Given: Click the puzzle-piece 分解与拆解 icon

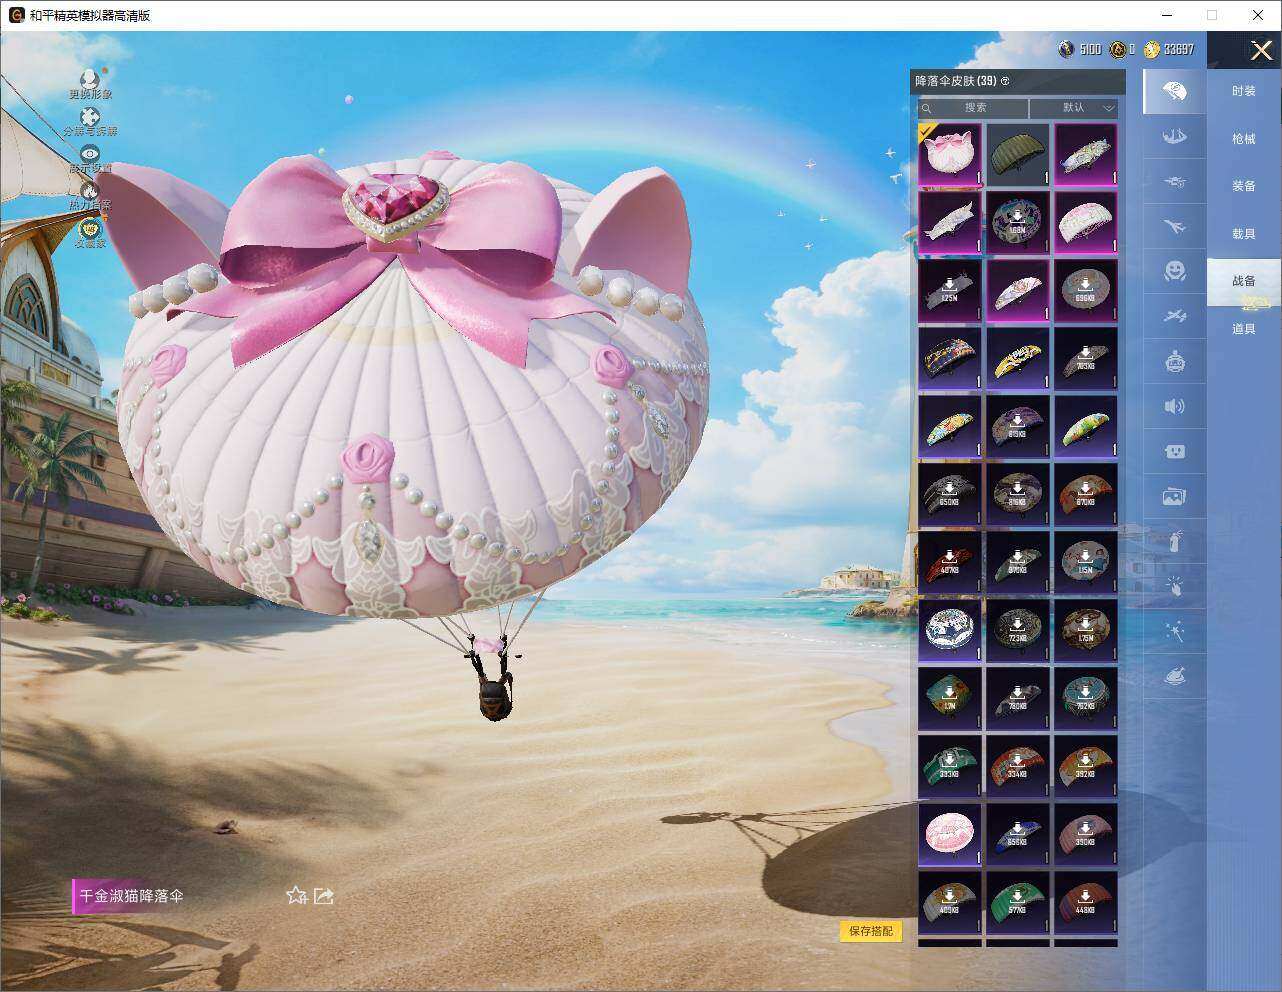Looking at the screenshot, I should tap(90, 118).
